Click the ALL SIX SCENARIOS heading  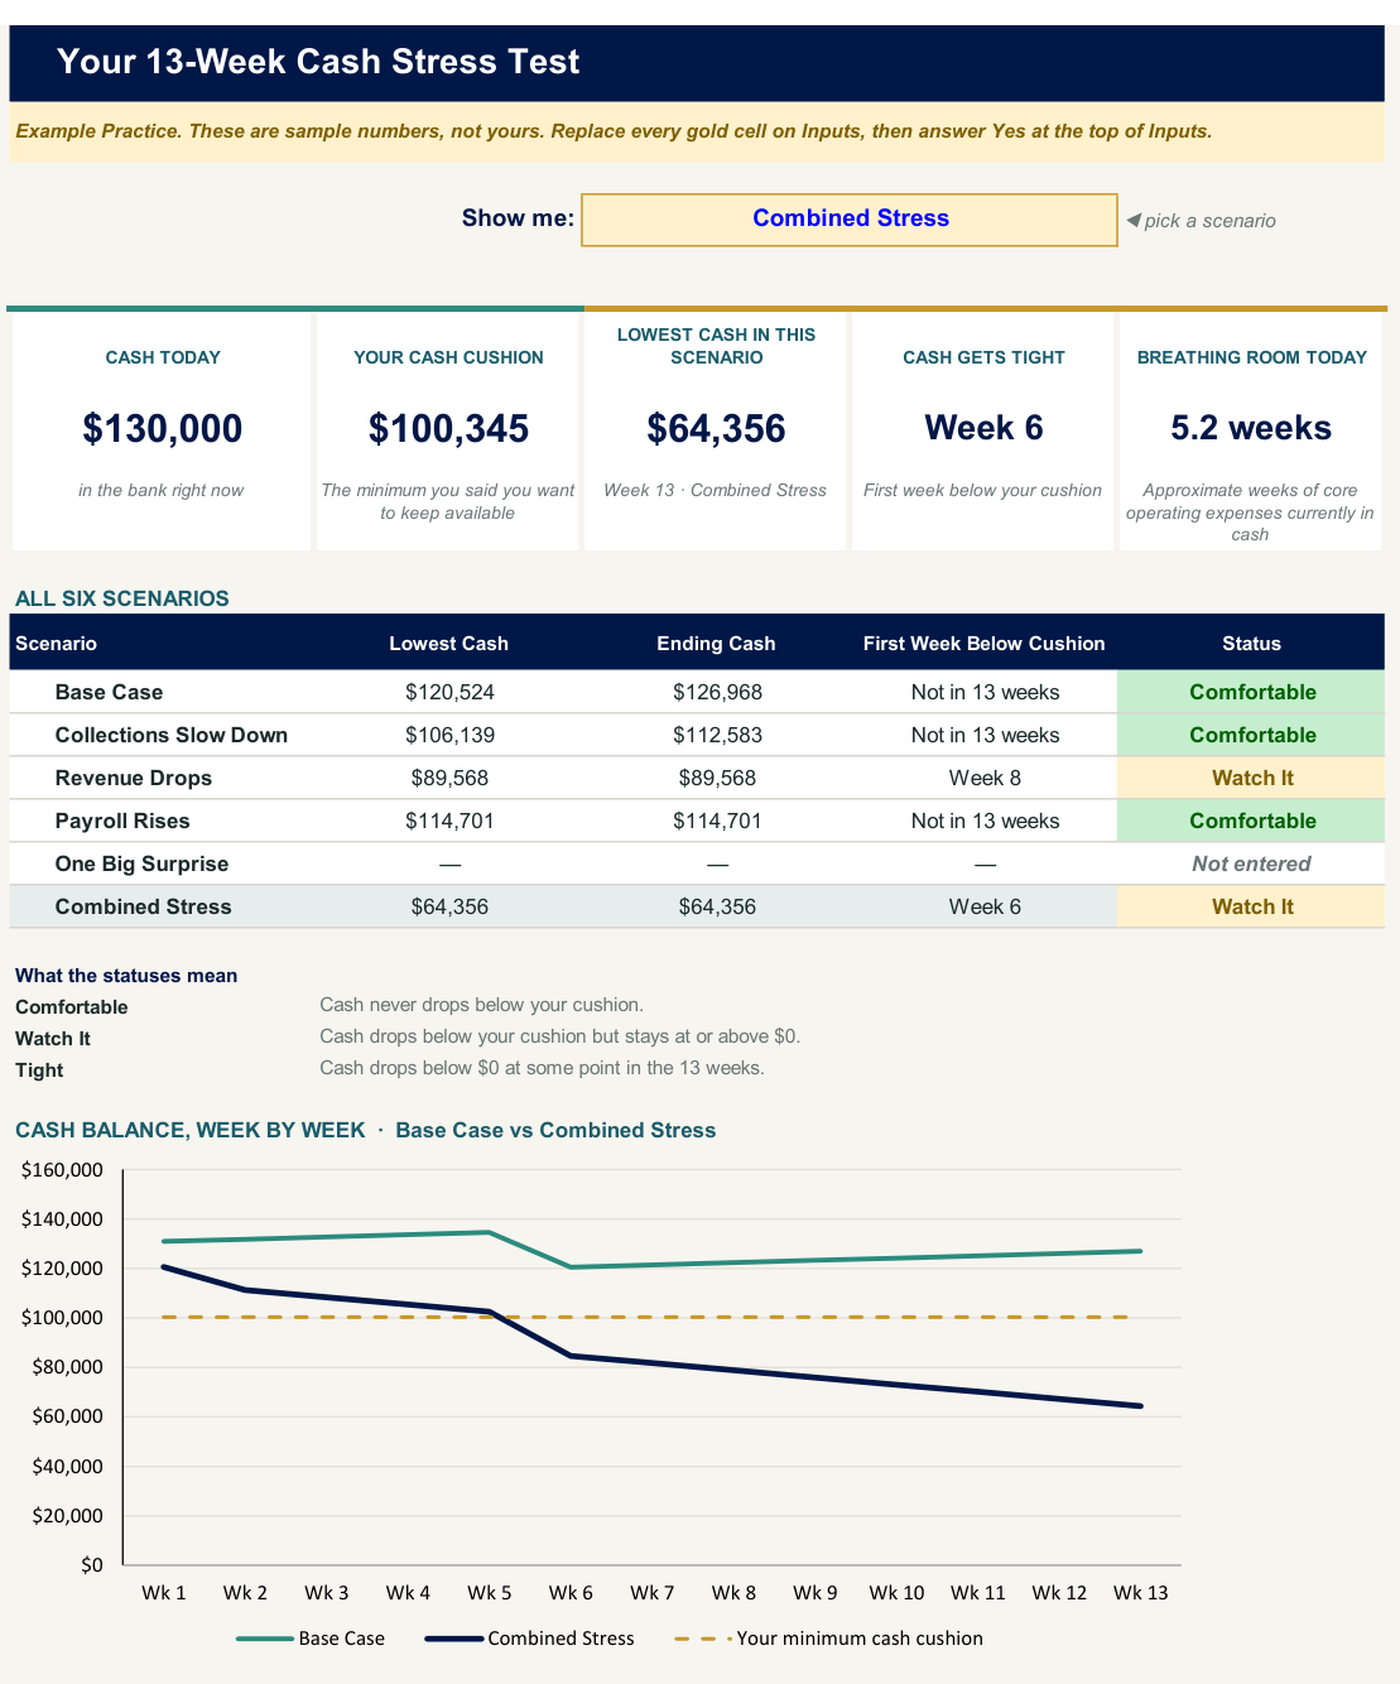click(x=122, y=598)
